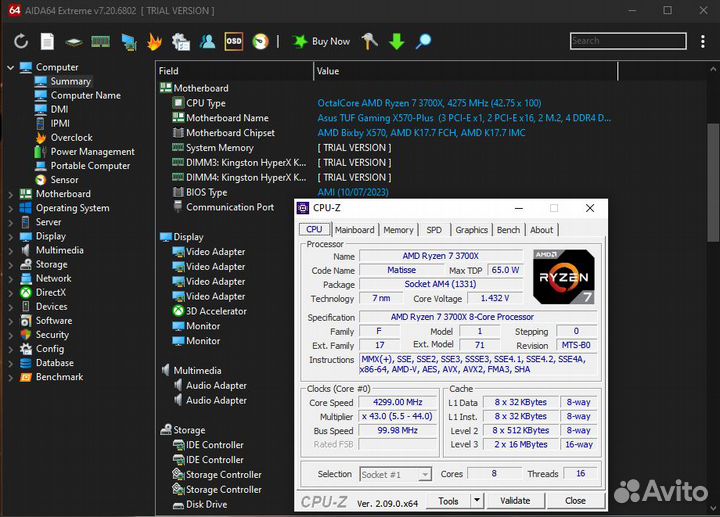This screenshot has width=720, height=517.
Task: Expand the Display tree node
Action: point(11,237)
